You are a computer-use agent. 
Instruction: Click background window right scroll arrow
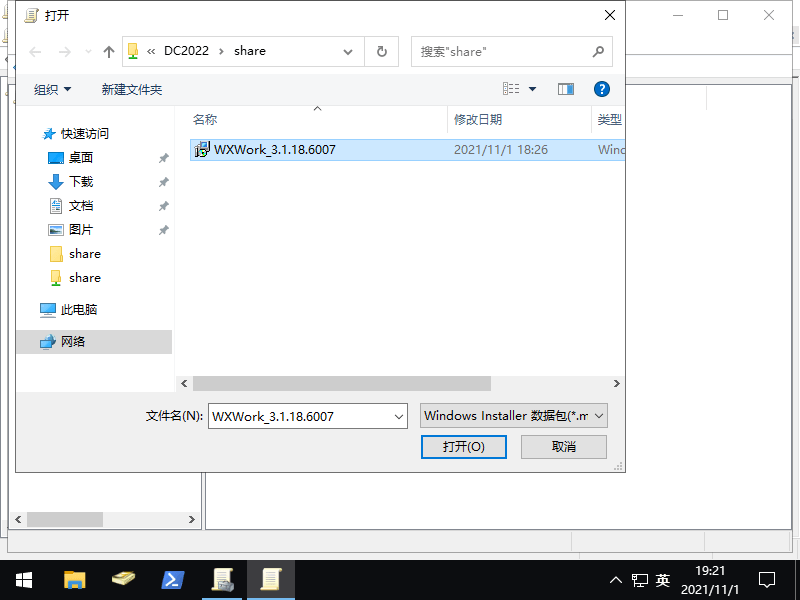(x=192, y=519)
